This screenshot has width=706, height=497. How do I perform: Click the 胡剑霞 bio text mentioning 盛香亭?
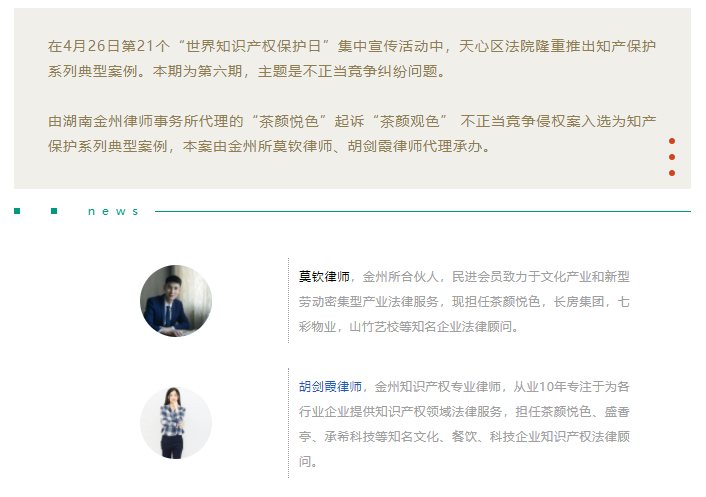click(x=464, y=424)
